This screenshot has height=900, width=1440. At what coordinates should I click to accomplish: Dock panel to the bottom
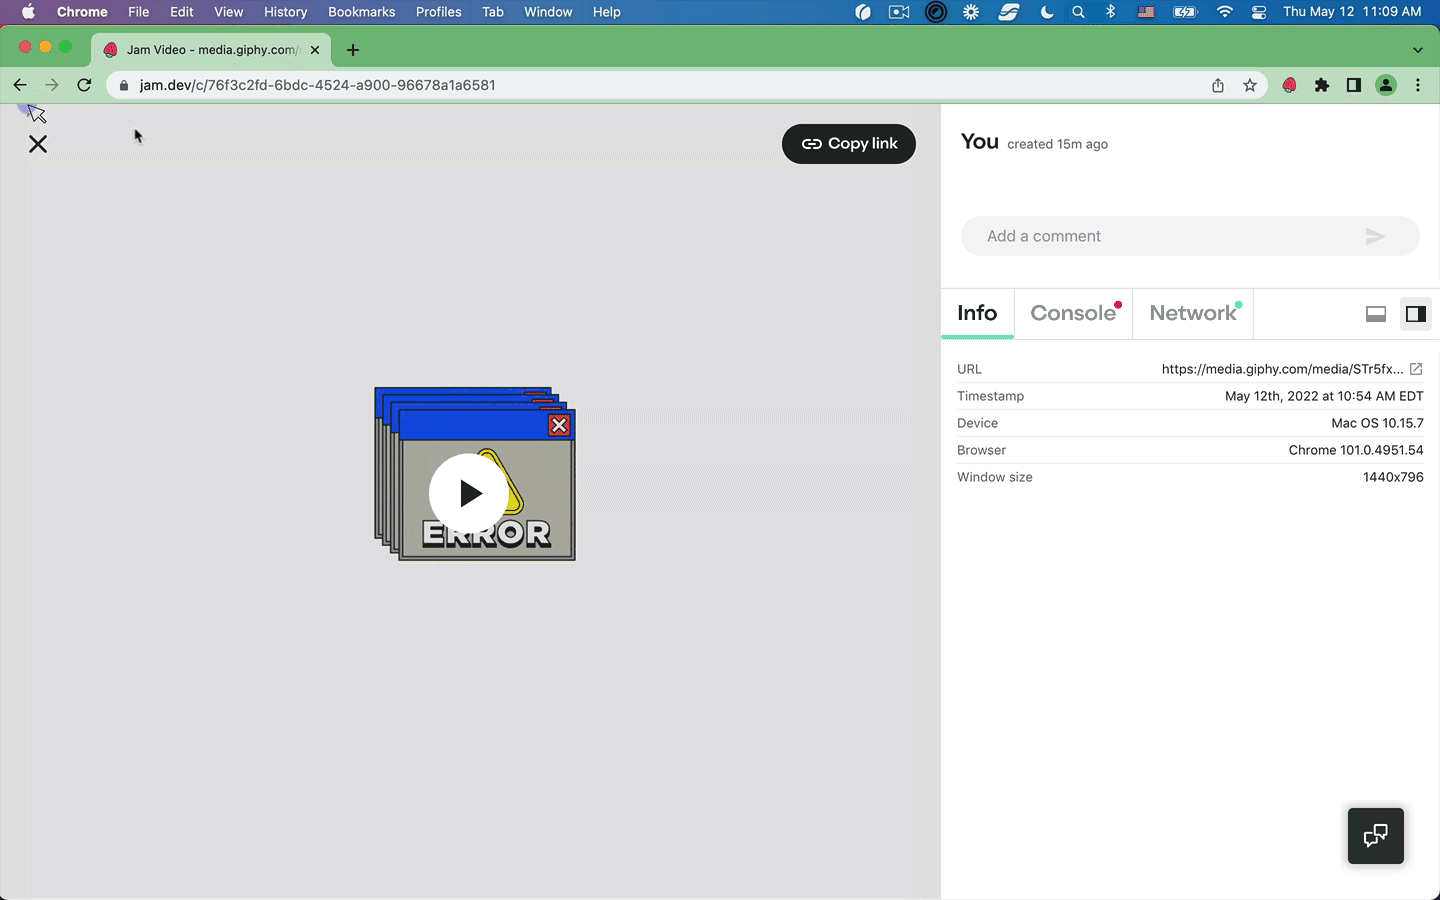[x=1376, y=314]
